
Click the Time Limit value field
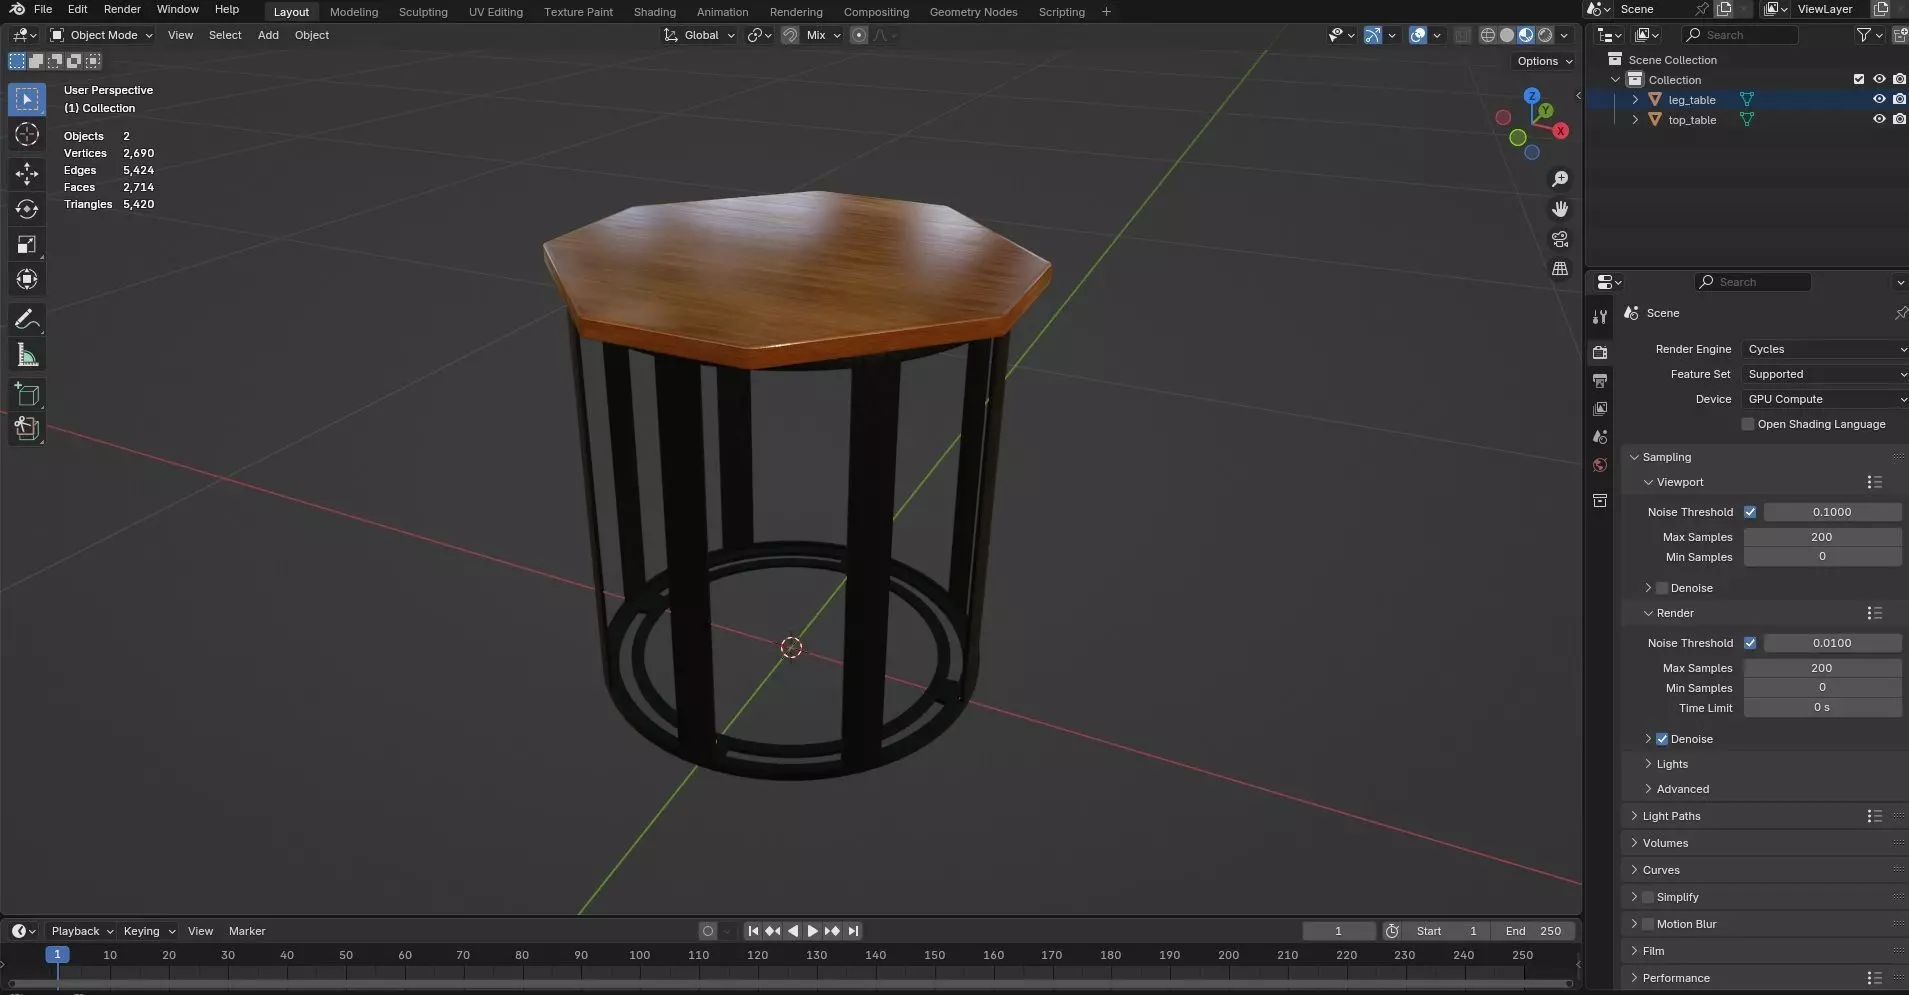click(1822, 707)
